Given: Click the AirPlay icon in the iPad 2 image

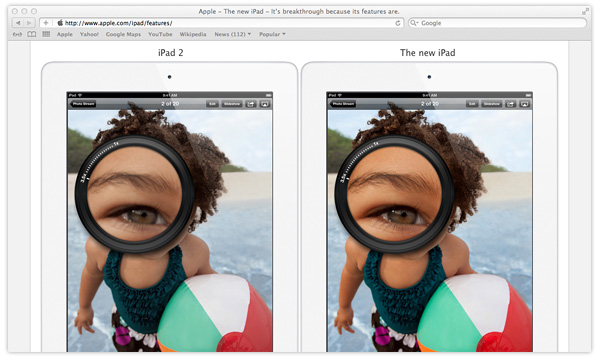Looking at the screenshot, I should pos(265,104).
